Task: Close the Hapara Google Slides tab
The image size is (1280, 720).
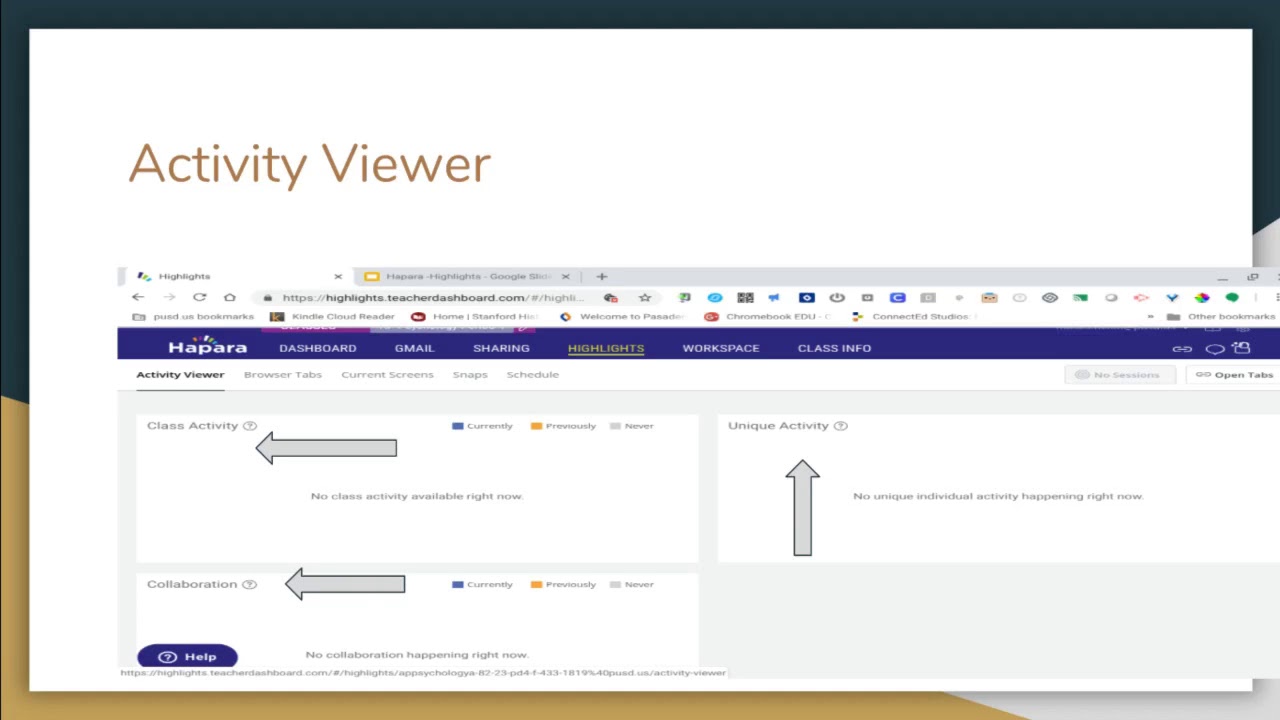Action: 565,276
